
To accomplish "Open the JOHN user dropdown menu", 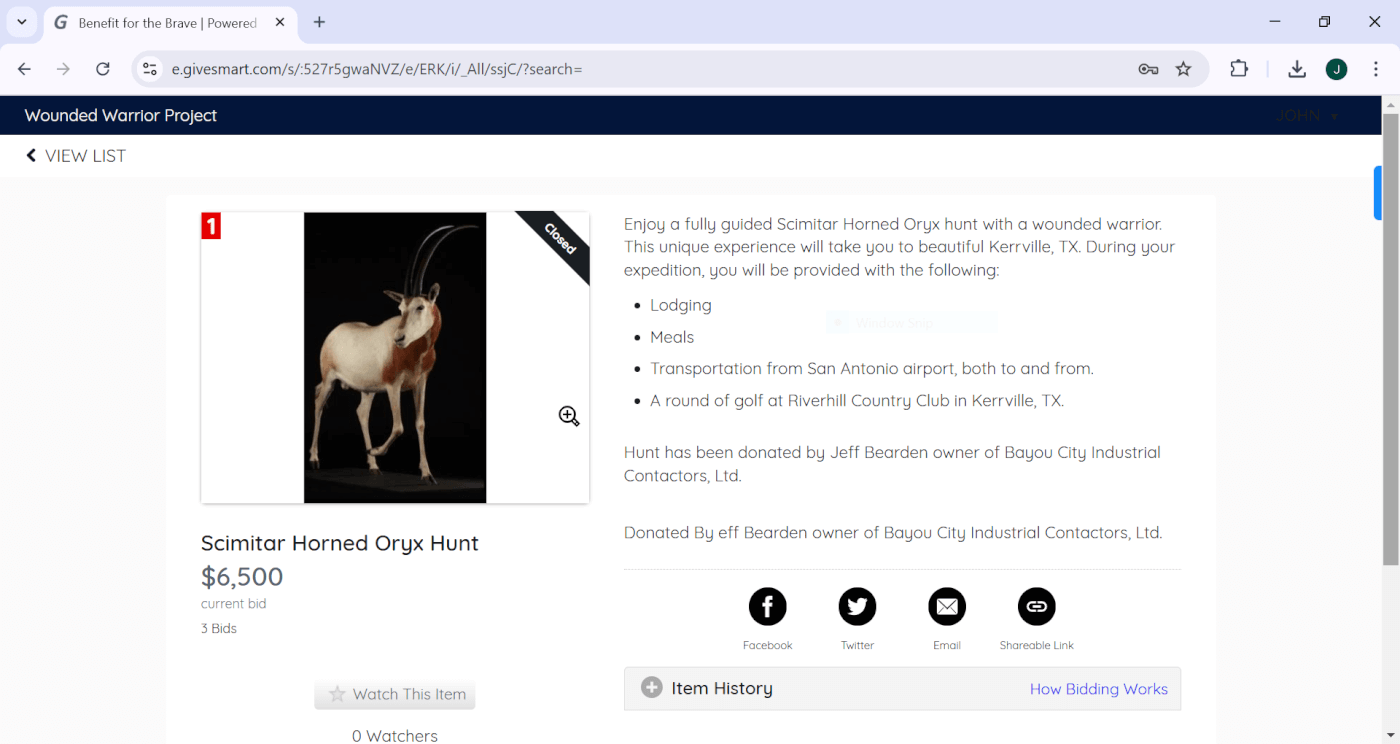I will point(1306,116).
